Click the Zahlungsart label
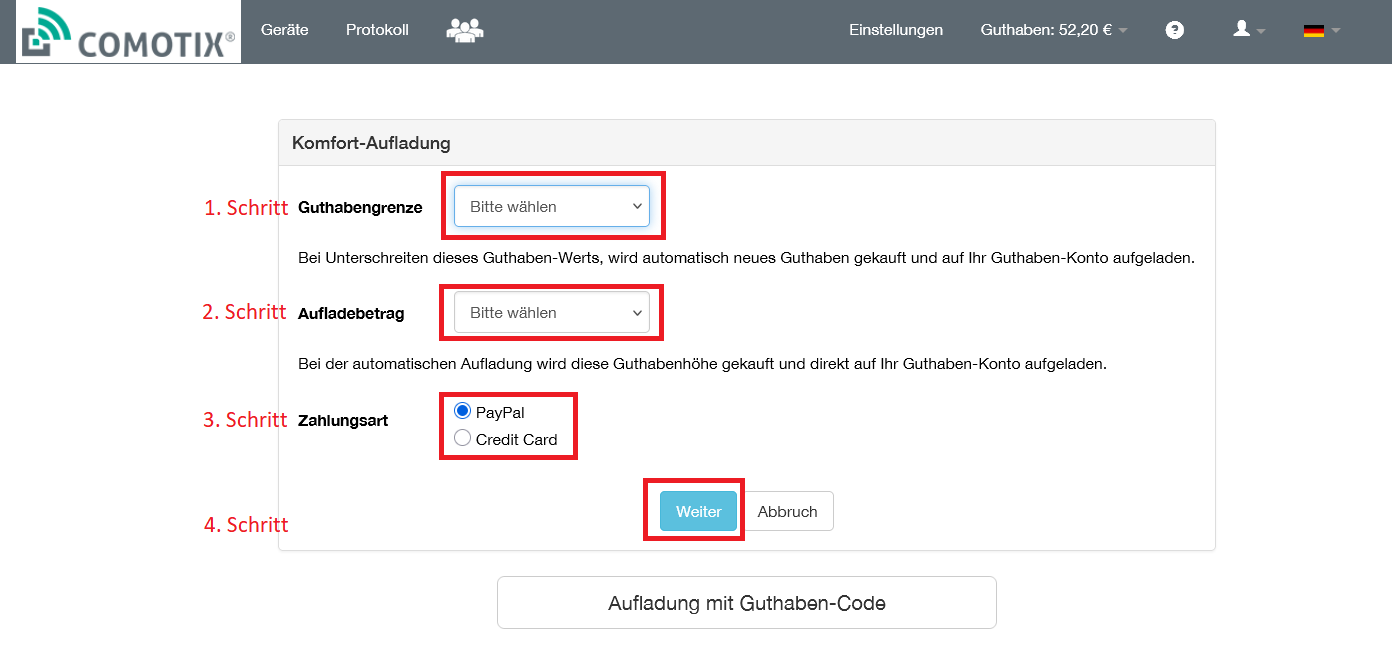The height and width of the screenshot is (662, 1392). (343, 421)
